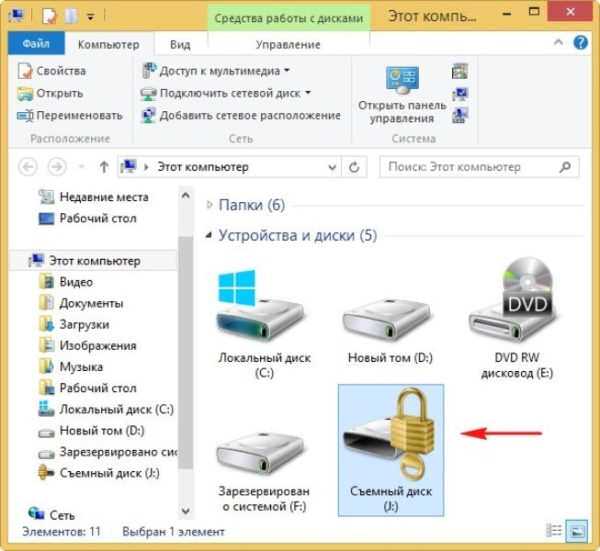Click the window system menu icon in title bar
The width and height of the screenshot is (600, 551).
[16, 15]
